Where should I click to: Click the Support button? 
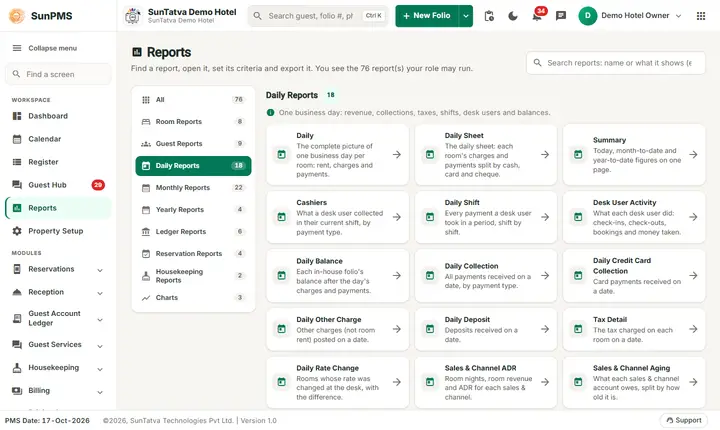tap(684, 420)
